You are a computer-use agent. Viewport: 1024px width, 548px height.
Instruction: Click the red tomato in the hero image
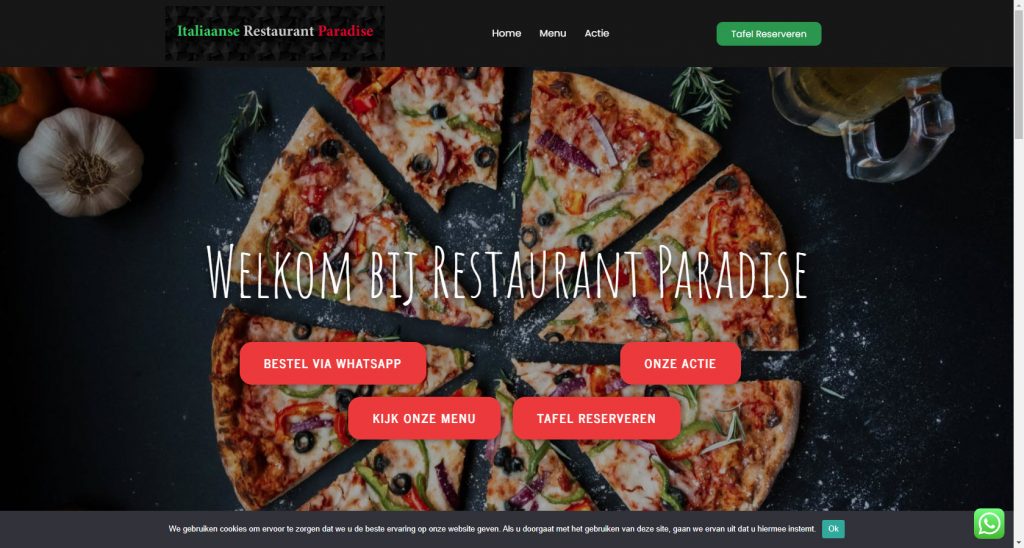pos(104,90)
